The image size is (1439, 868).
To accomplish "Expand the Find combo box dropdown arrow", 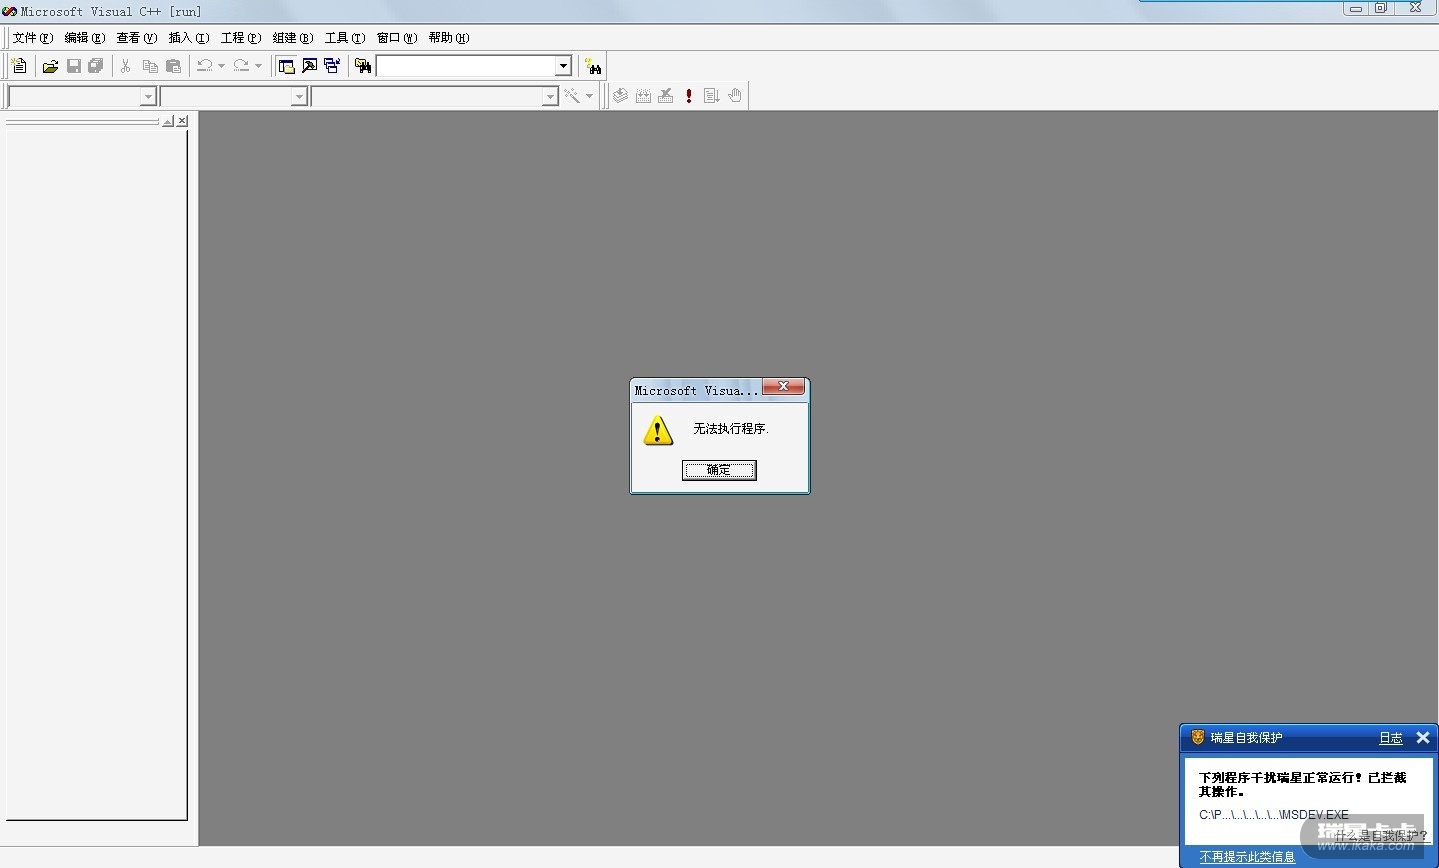I will click(x=563, y=66).
